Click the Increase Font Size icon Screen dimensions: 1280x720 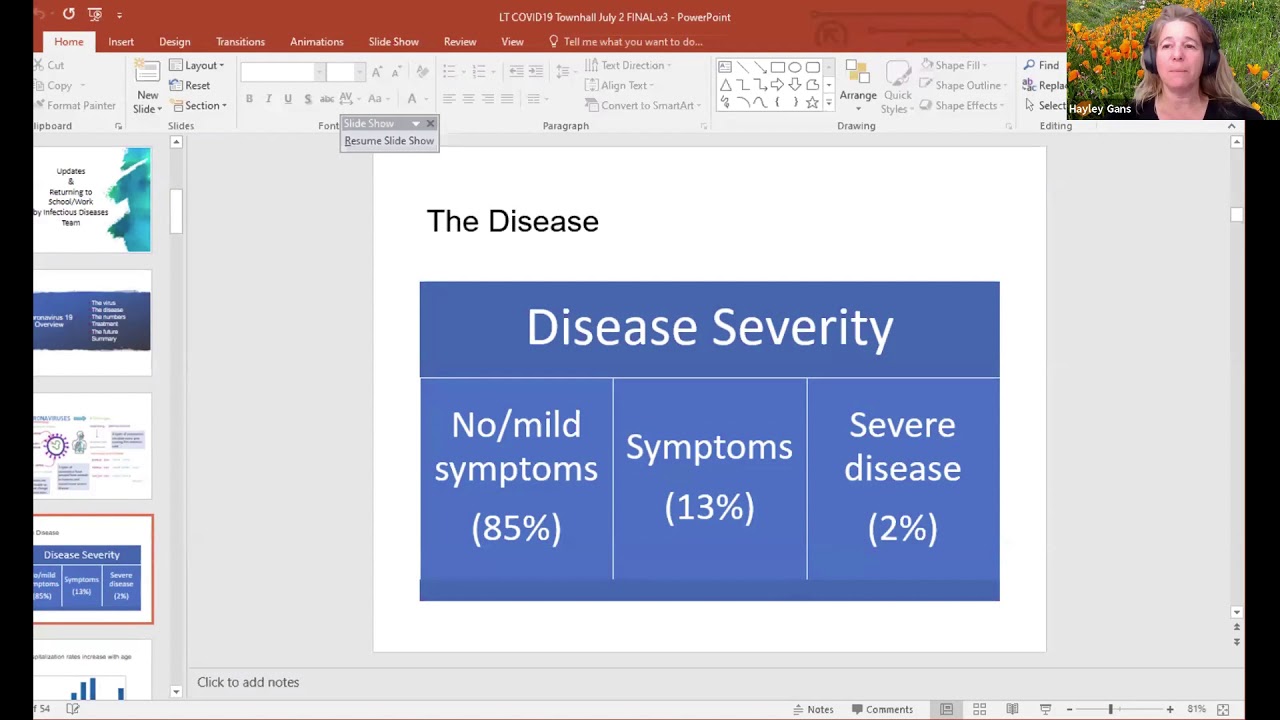click(377, 72)
